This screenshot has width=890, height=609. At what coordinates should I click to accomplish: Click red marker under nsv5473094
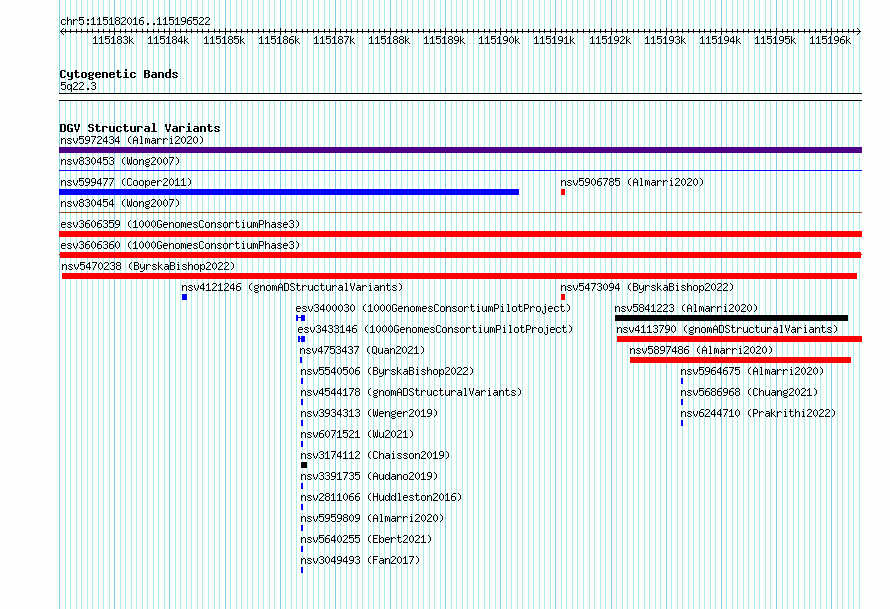[x=563, y=297]
